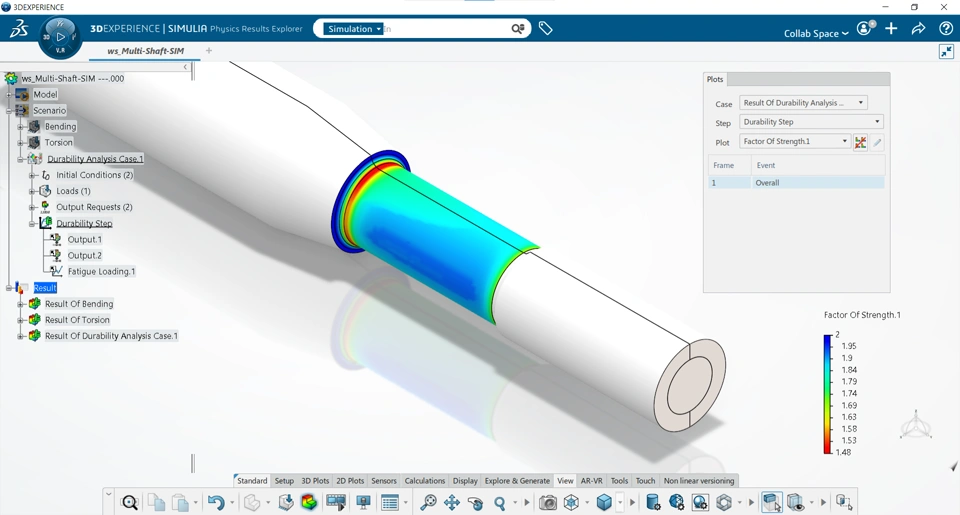Click the plus add icon in header
Viewport: 960px width, 515px height.
[x=891, y=28]
